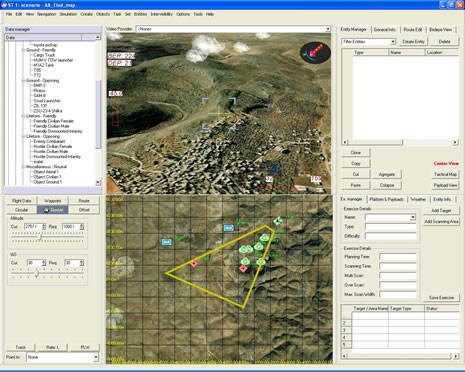Screen dimensions: 465x372
Task: Open the File menu
Action: (x=9, y=14)
